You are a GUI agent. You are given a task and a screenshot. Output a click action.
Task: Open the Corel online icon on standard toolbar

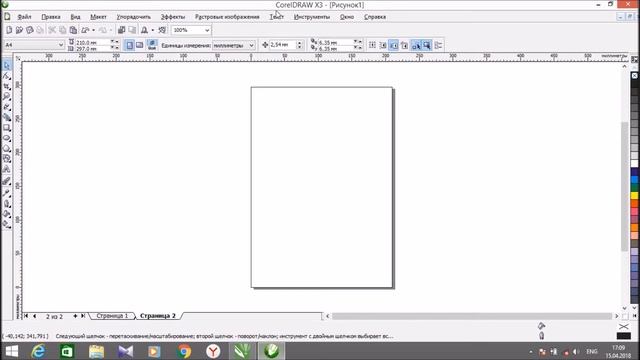pos(162,30)
